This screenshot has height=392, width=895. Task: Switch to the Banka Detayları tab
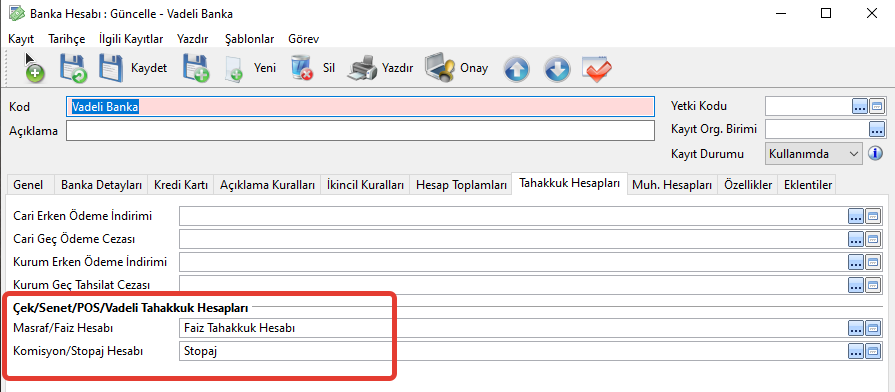pyautogui.click(x=101, y=185)
